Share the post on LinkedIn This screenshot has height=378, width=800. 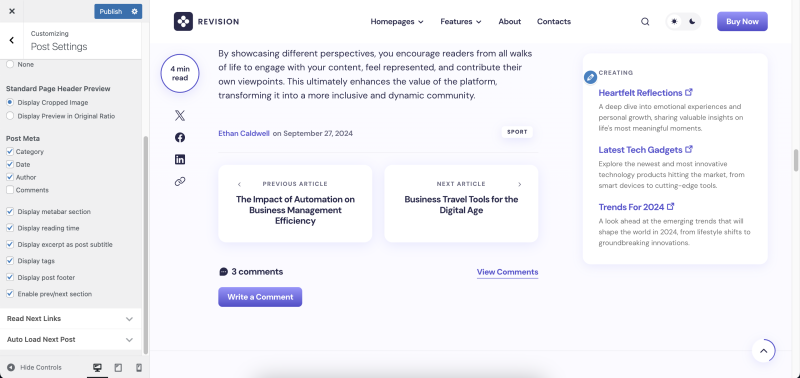pos(180,160)
